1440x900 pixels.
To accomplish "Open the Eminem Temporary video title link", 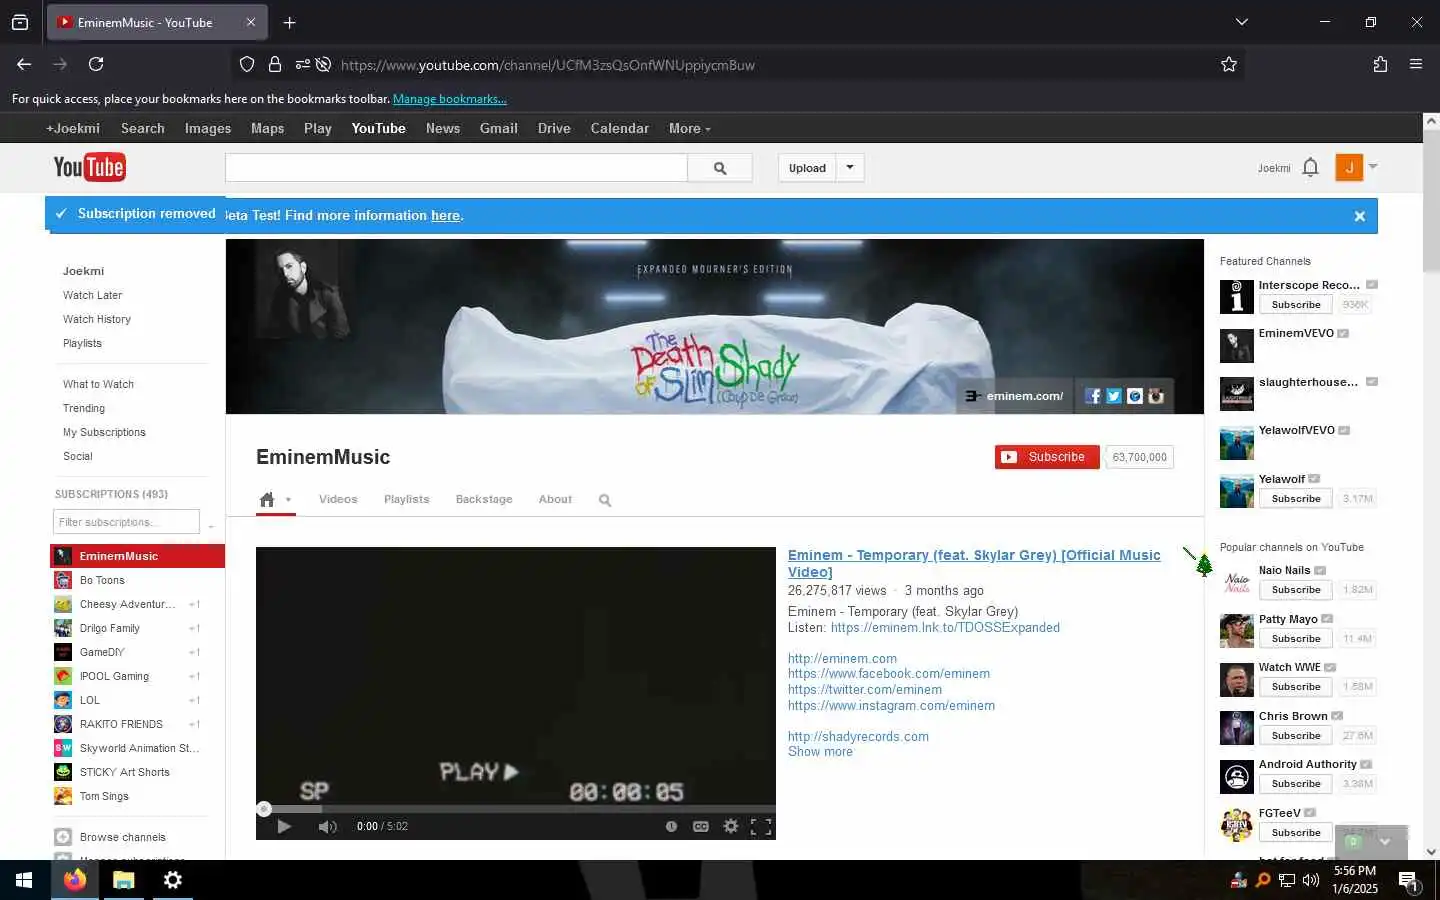I will pos(974,563).
